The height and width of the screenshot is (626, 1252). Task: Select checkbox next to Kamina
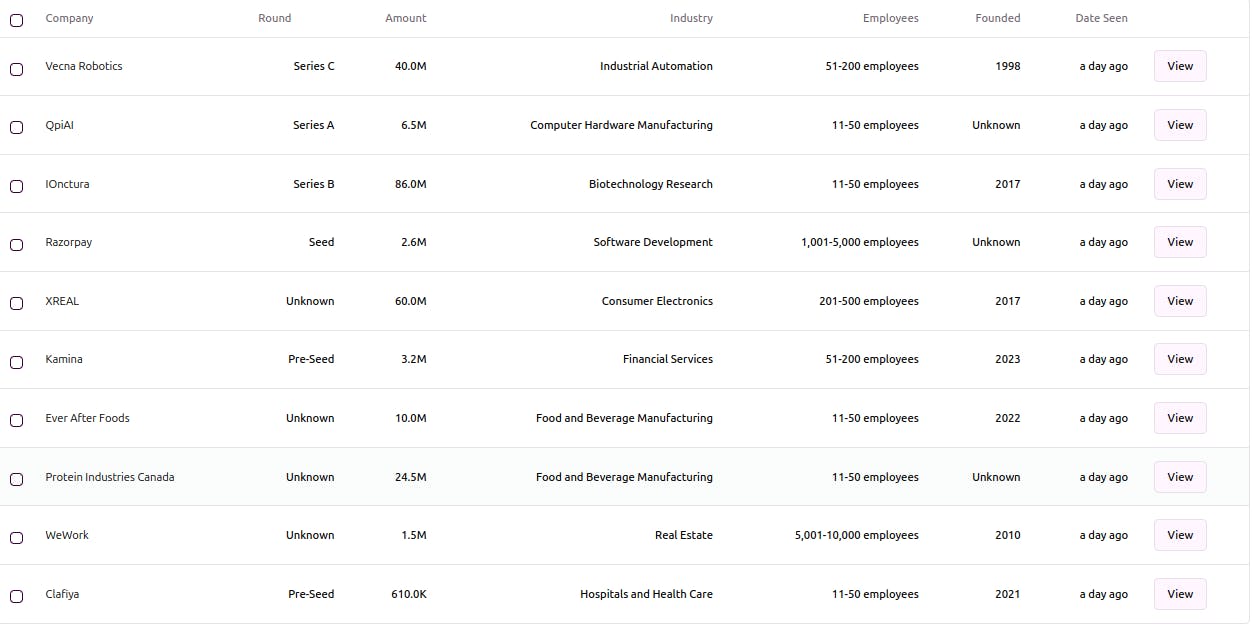16,362
